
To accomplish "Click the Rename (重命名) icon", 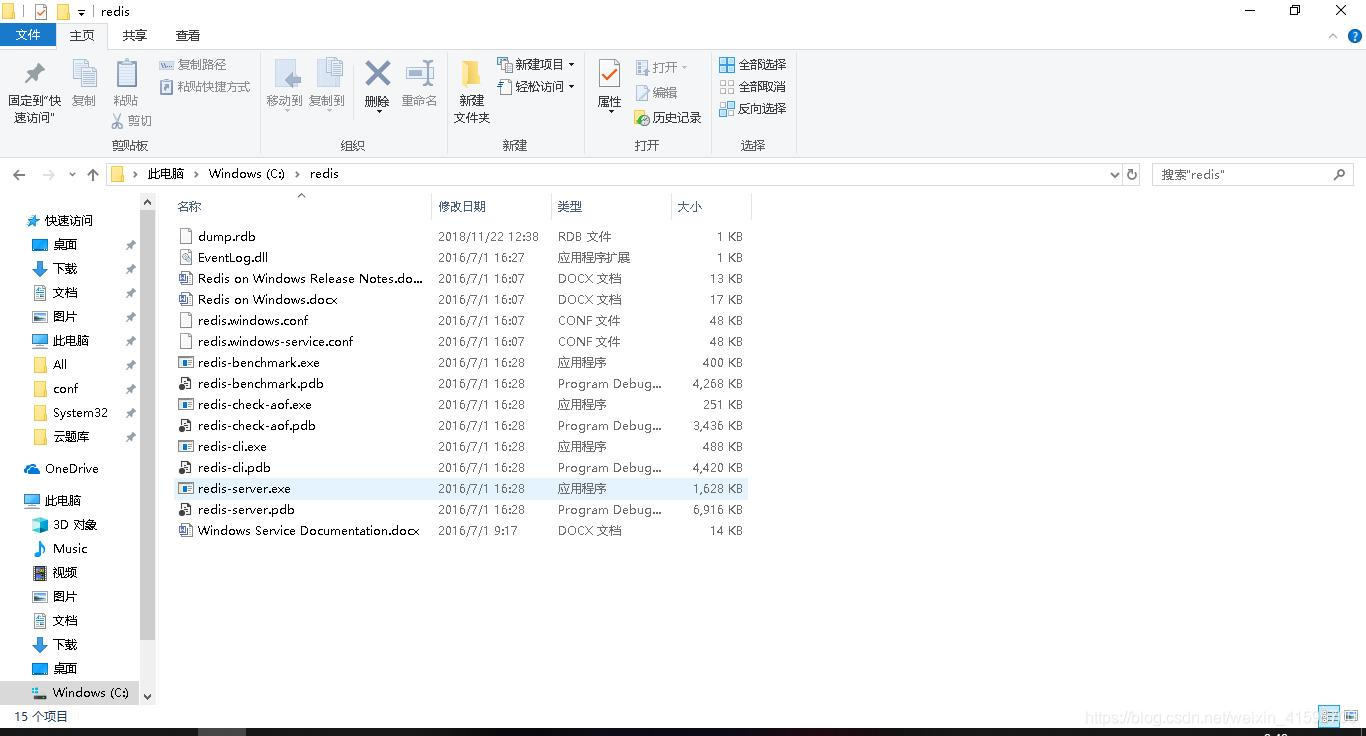I will 419,74.
